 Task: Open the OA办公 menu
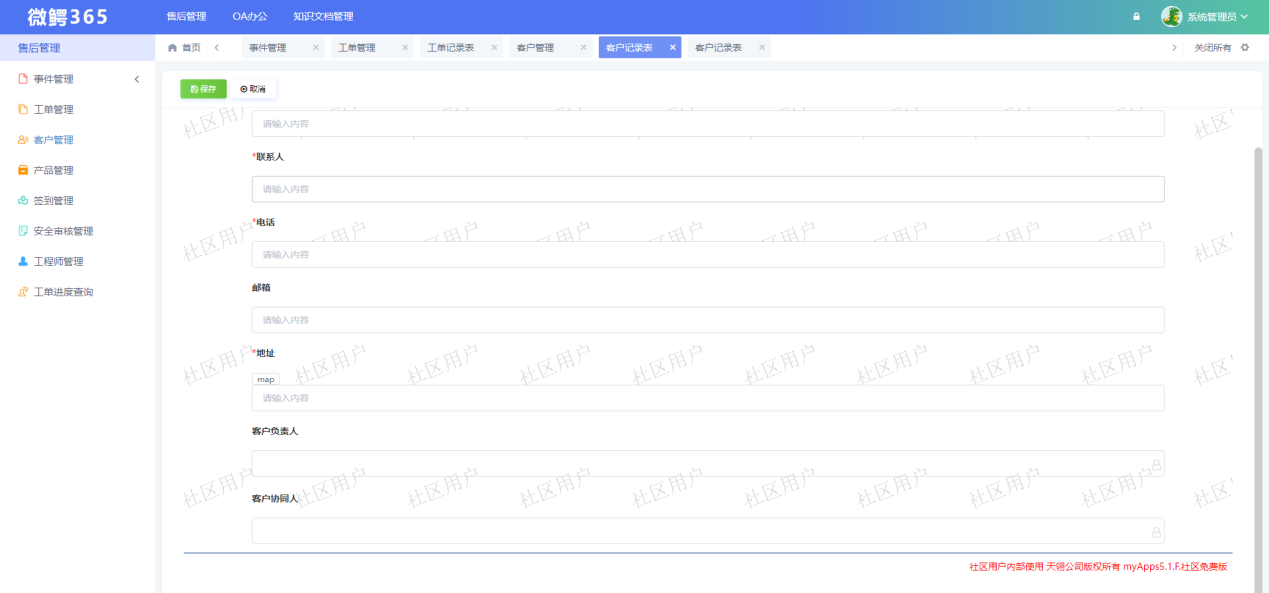[249, 16]
